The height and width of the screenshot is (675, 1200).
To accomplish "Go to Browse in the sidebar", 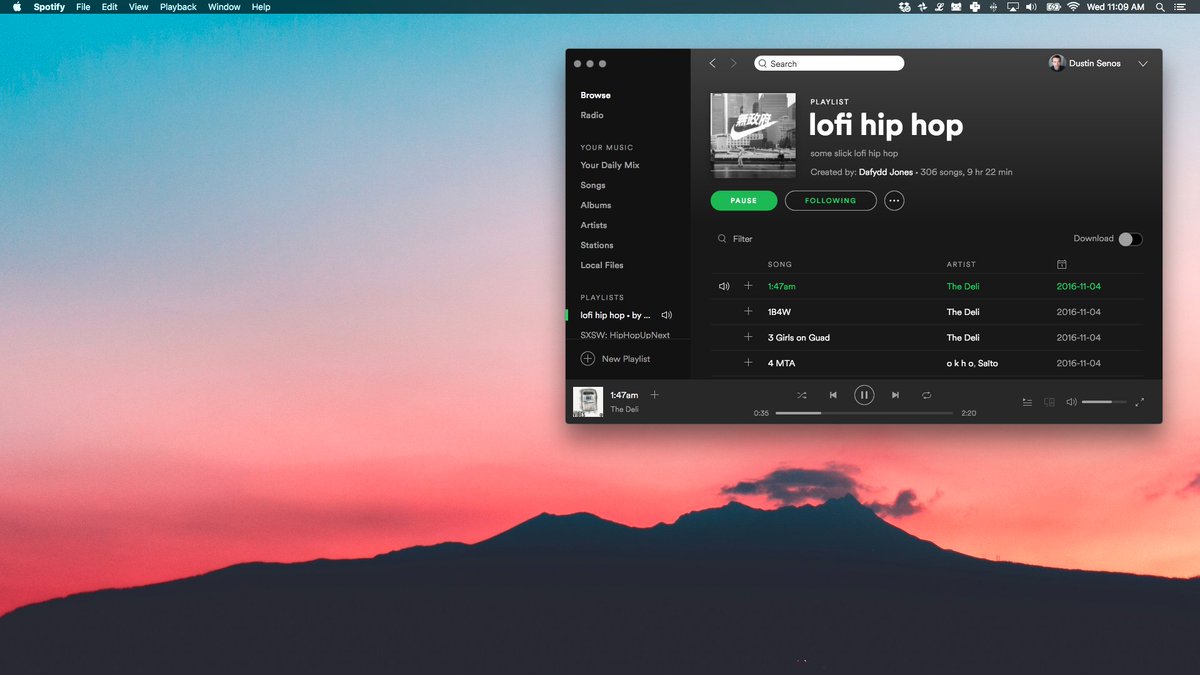I will click(x=595, y=95).
